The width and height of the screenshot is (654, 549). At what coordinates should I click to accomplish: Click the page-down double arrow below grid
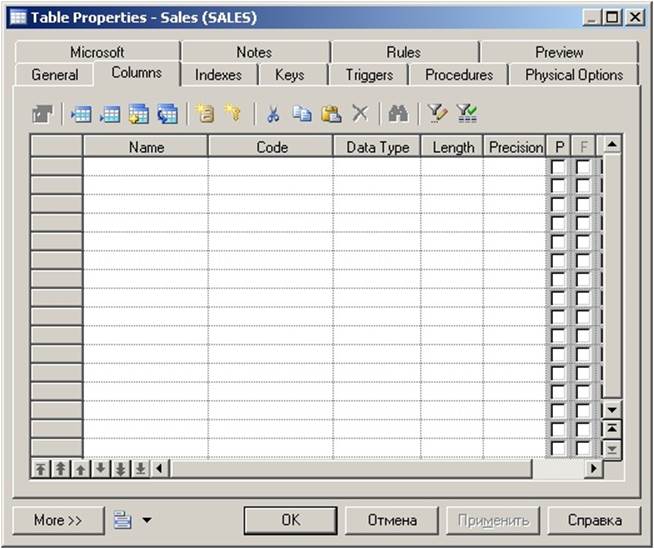121,469
